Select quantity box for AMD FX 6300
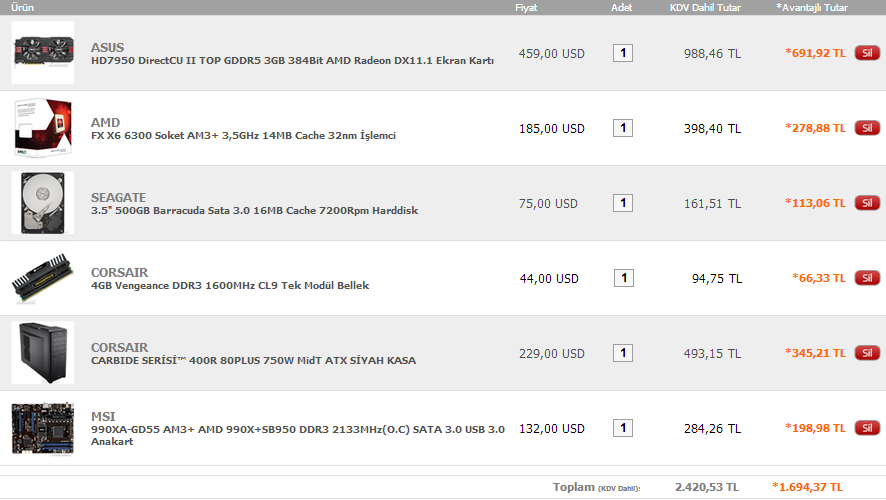 pos(623,128)
